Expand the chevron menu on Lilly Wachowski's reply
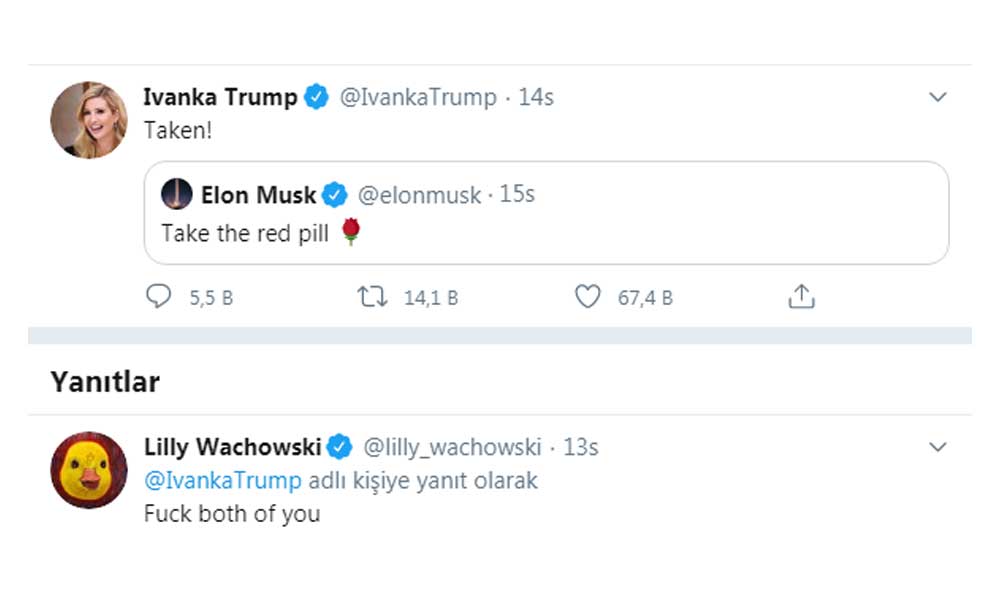Viewport: 1000px width, 600px height. tap(937, 447)
